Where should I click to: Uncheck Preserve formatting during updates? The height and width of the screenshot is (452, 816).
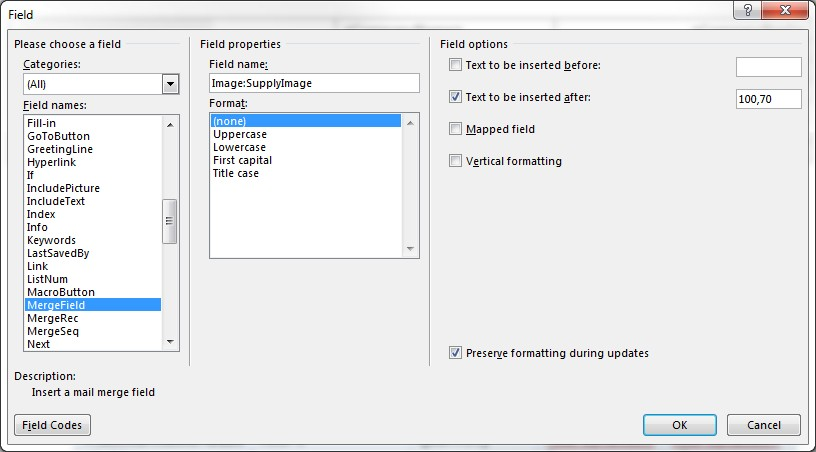point(456,353)
